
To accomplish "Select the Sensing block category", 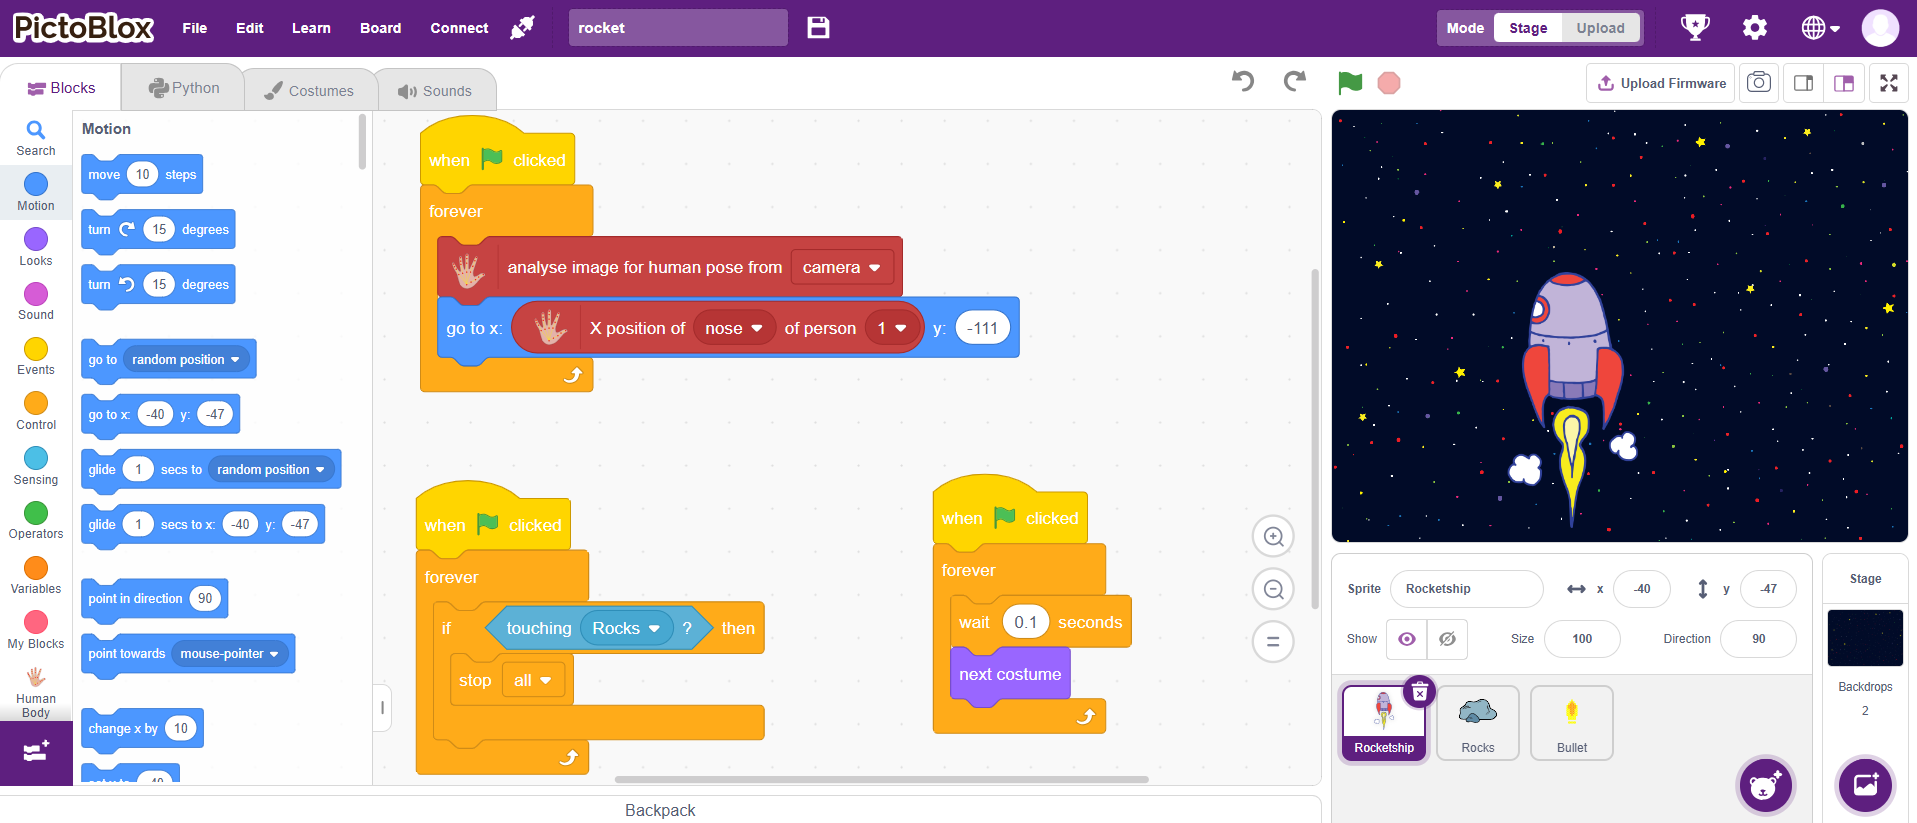I will click(x=36, y=466).
